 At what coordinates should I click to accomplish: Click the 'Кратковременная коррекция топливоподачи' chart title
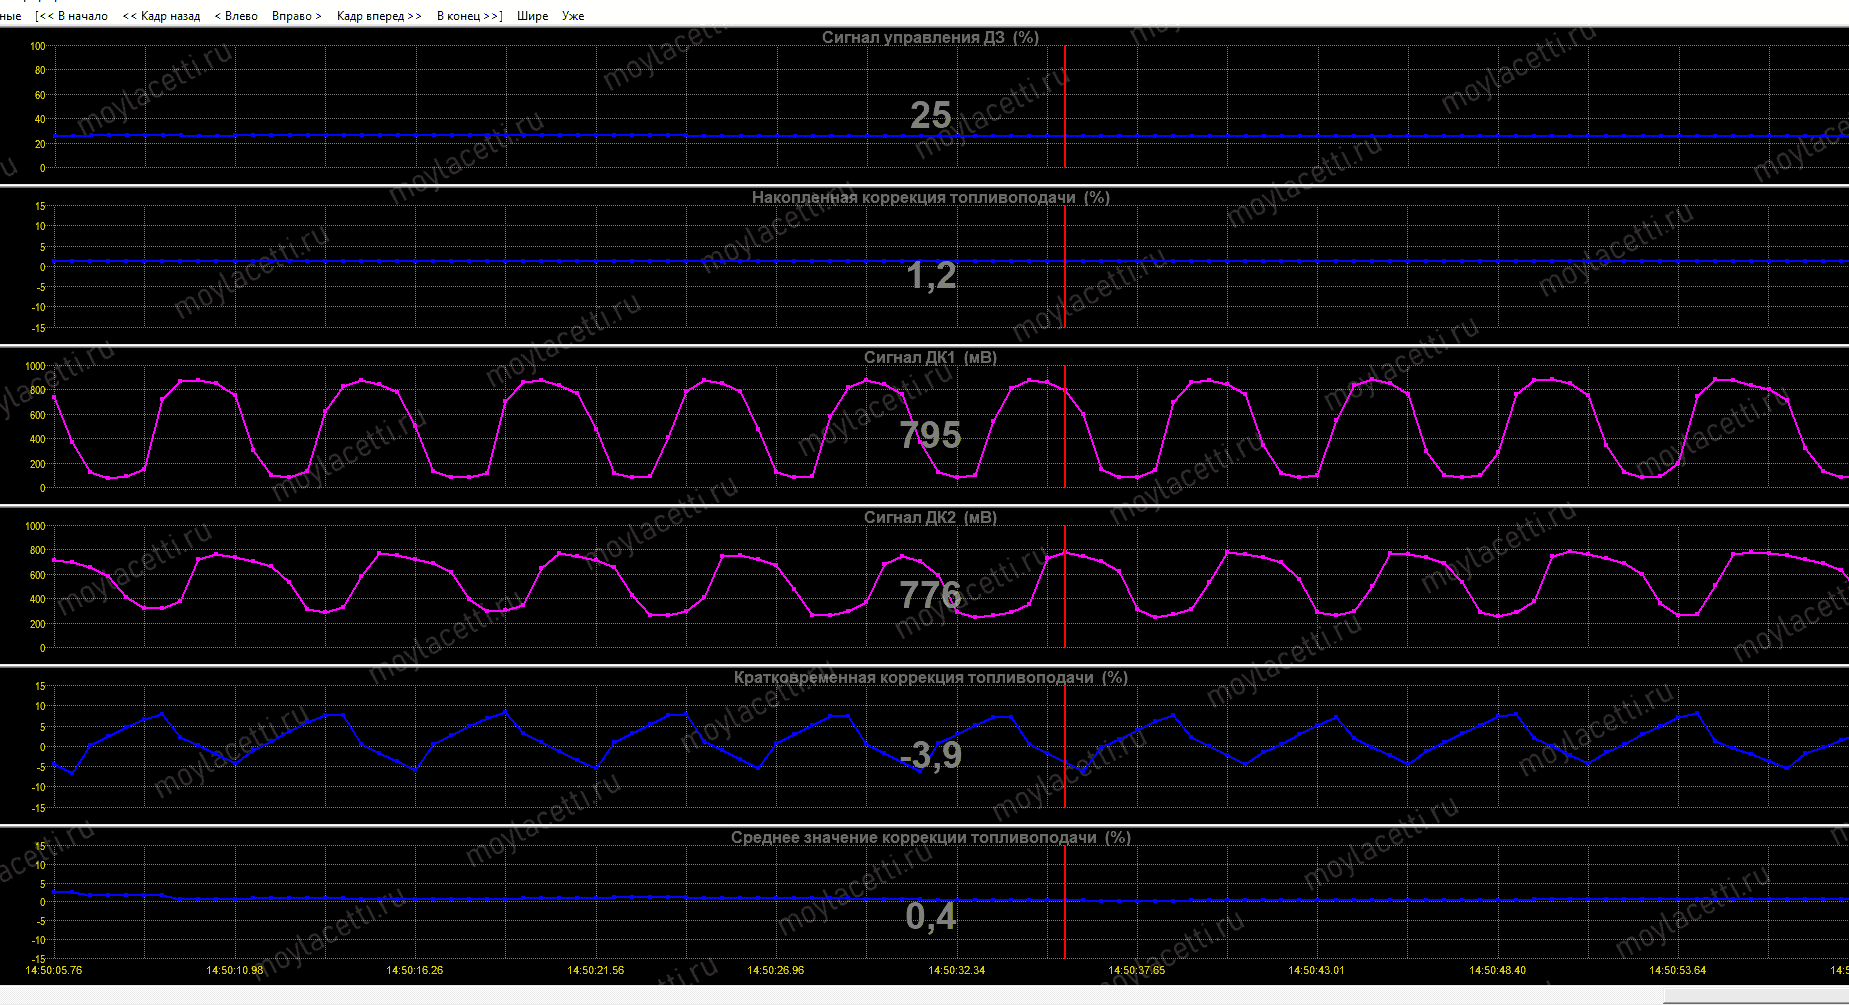click(x=930, y=677)
